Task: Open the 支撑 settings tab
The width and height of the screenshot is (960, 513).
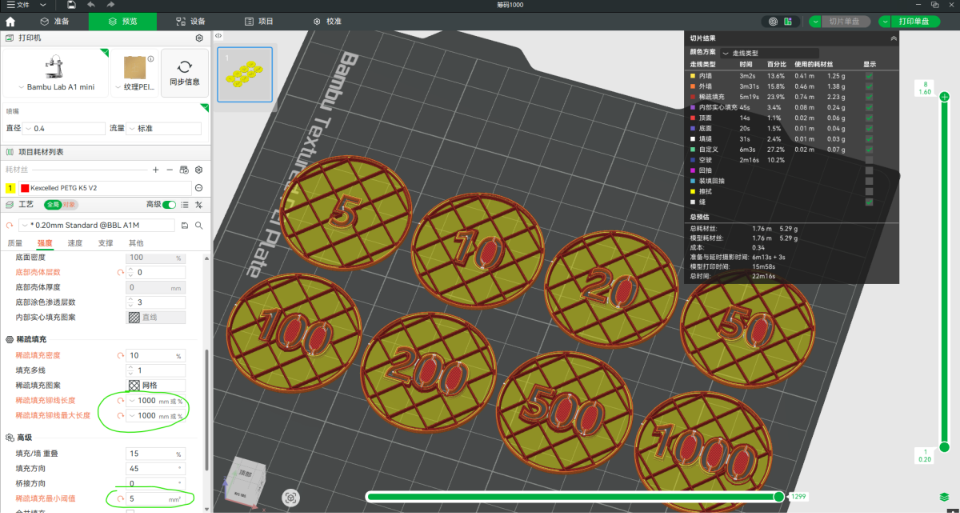Action: coord(105,243)
